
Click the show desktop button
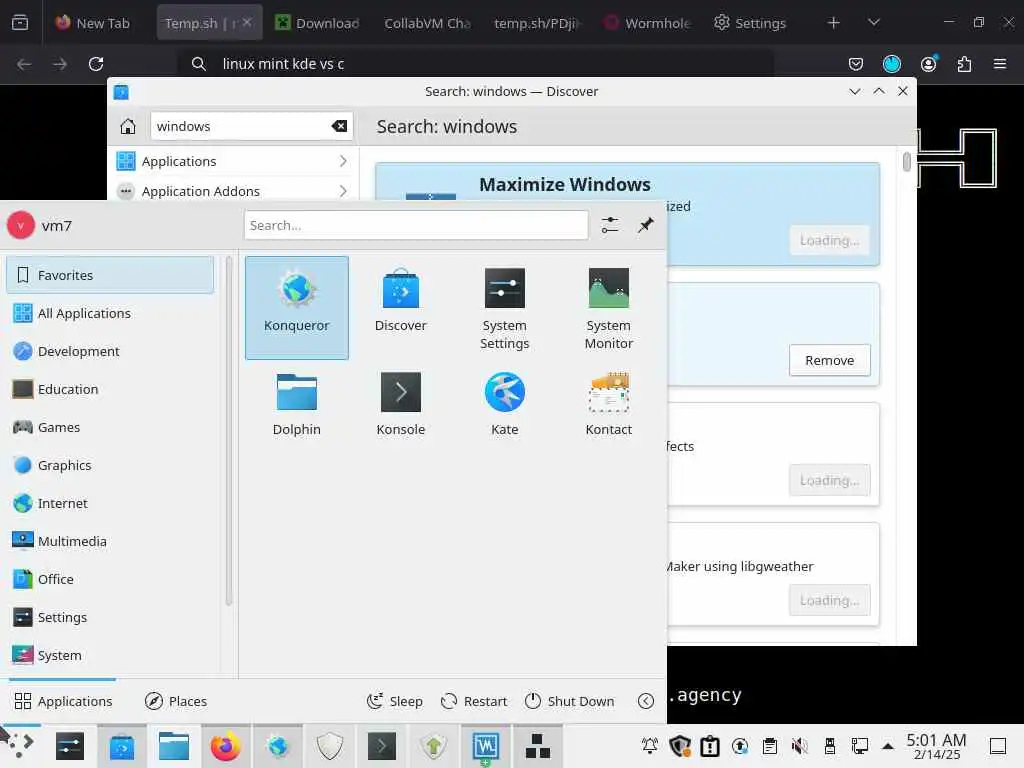997,746
